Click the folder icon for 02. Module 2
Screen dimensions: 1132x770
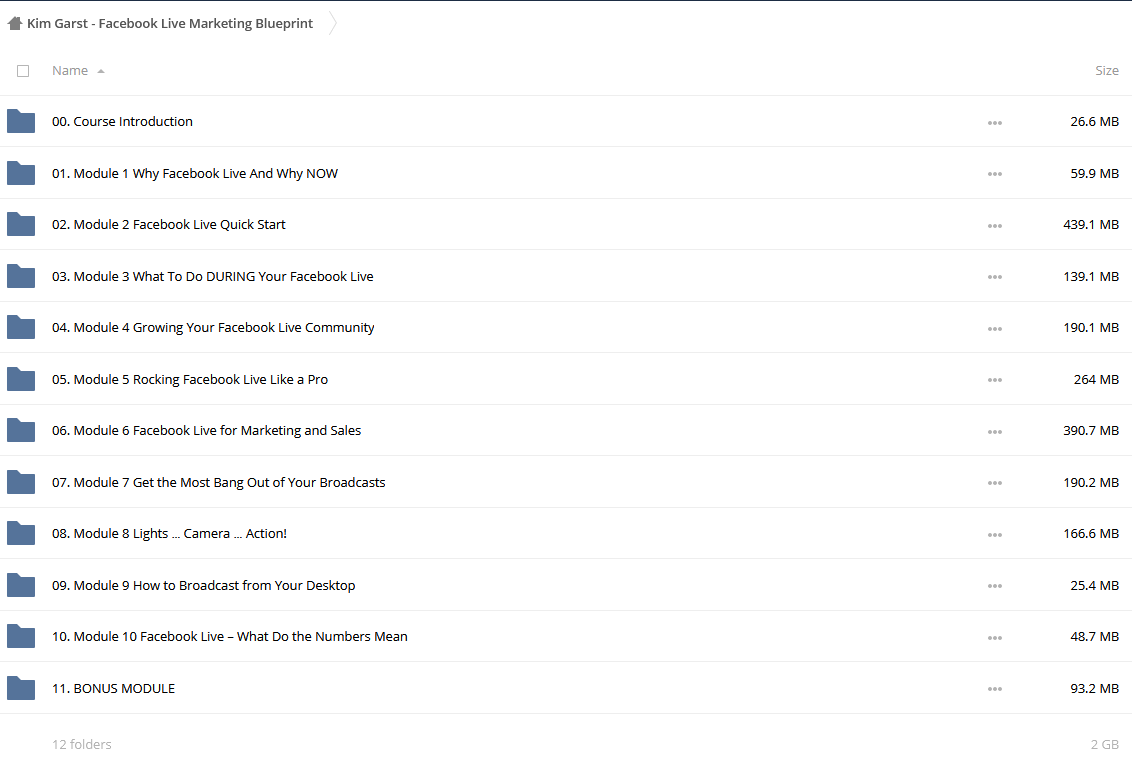pyautogui.click(x=21, y=224)
